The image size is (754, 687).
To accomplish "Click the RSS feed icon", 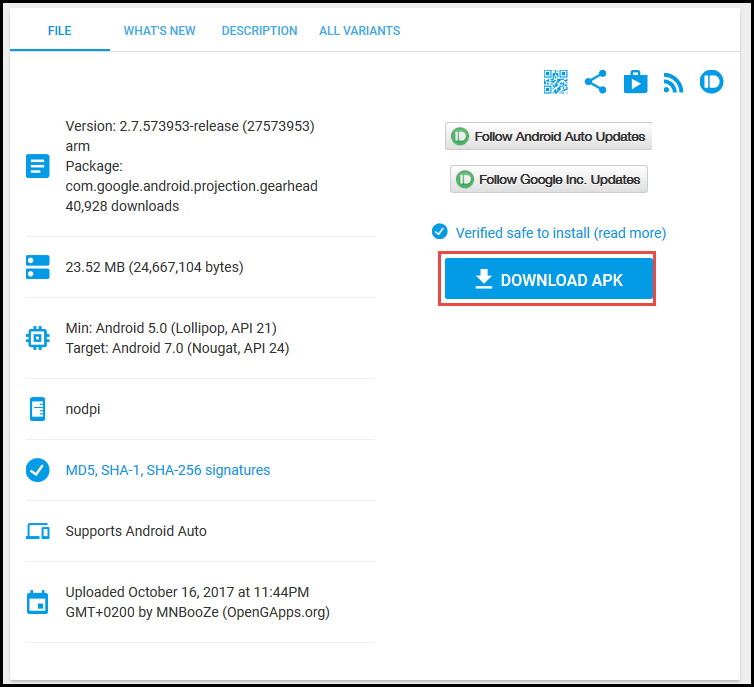I will [673, 82].
